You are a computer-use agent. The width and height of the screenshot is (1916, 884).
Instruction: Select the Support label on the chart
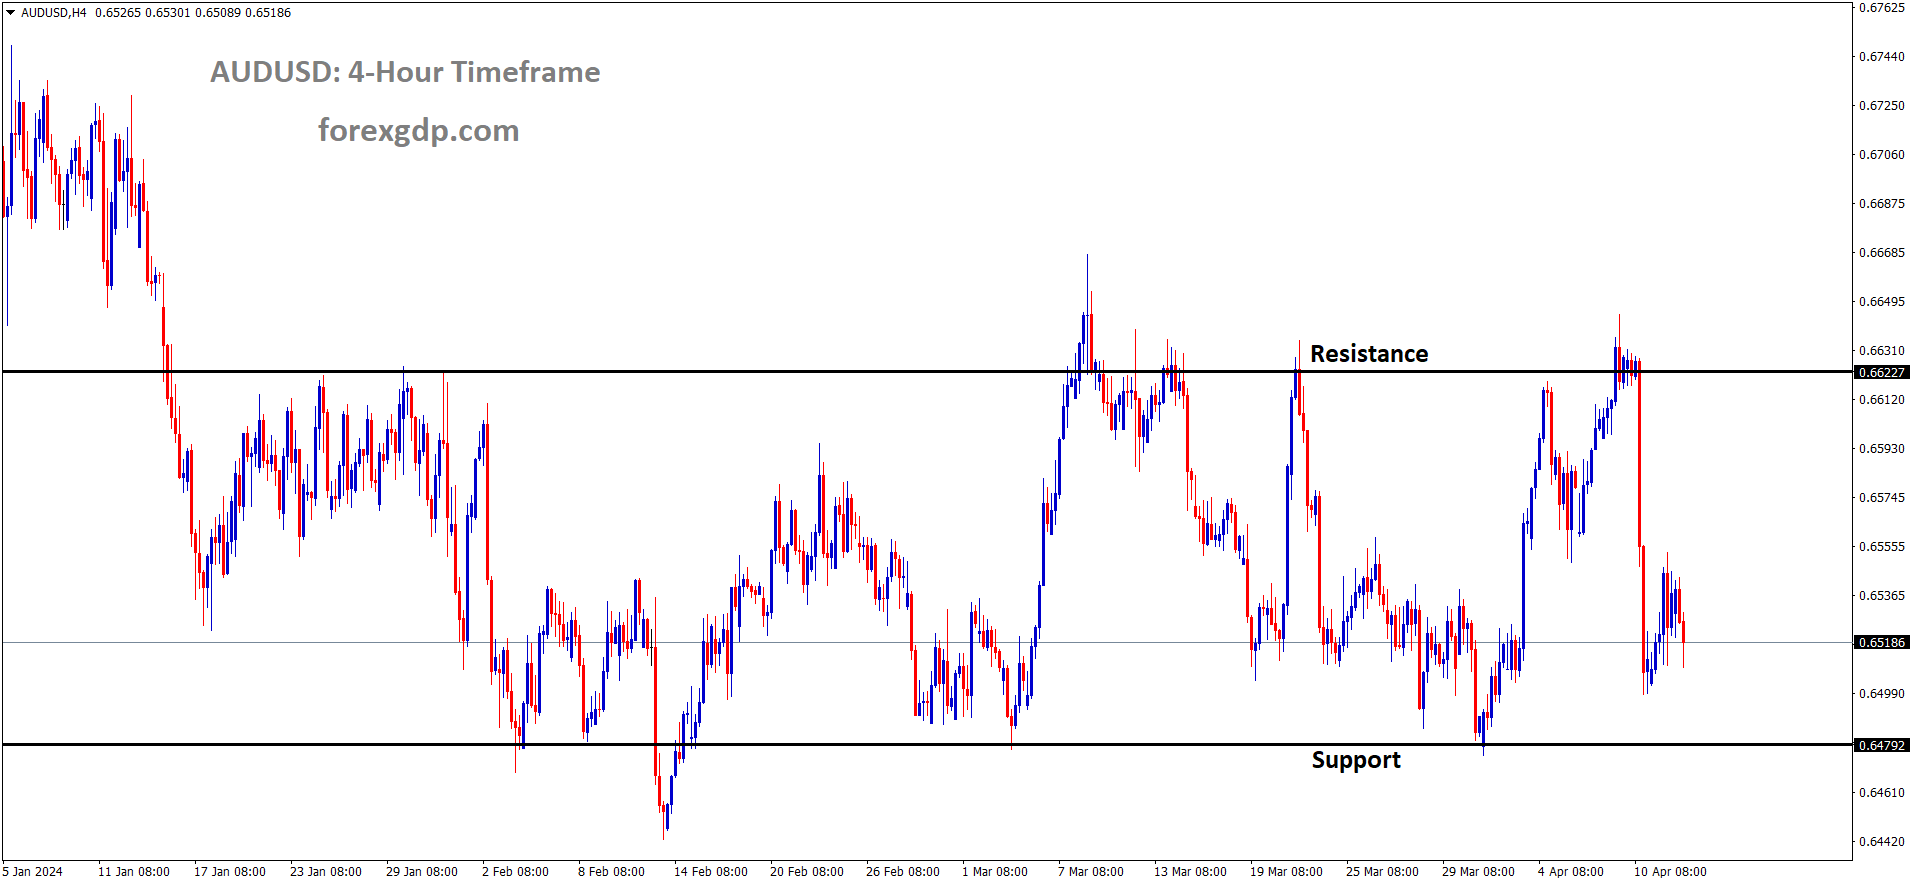(x=1356, y=760)
